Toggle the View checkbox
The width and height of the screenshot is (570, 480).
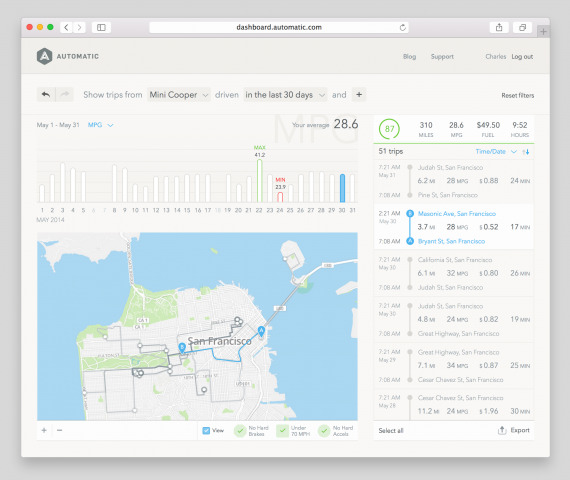point(206,431)
